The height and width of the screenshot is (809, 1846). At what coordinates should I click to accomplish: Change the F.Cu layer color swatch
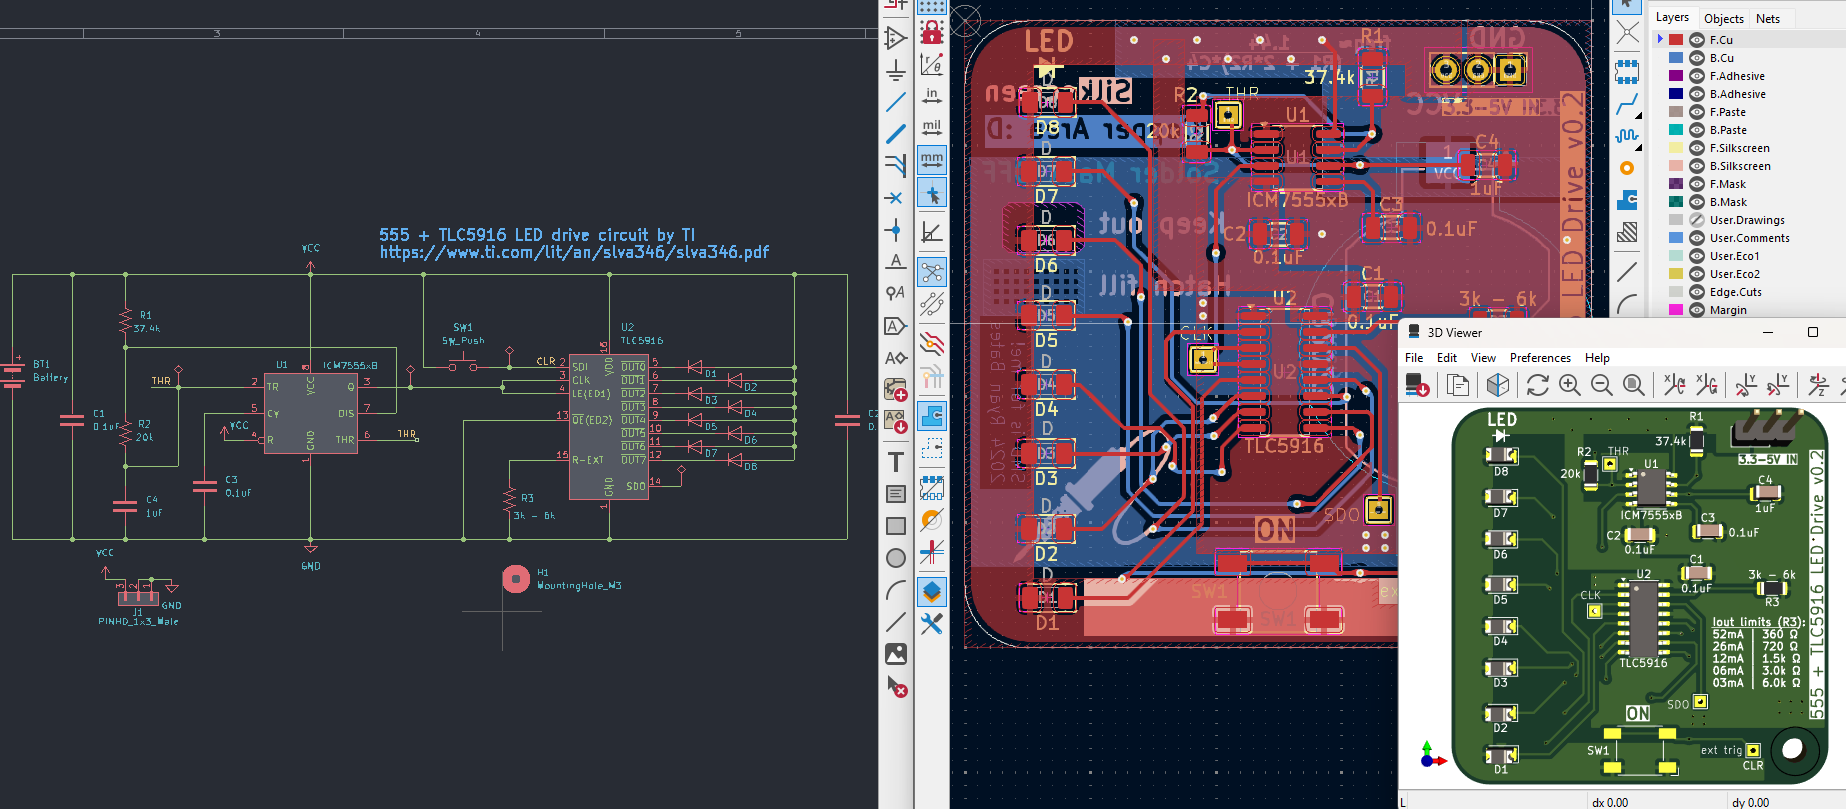[x=1676, y=40]
